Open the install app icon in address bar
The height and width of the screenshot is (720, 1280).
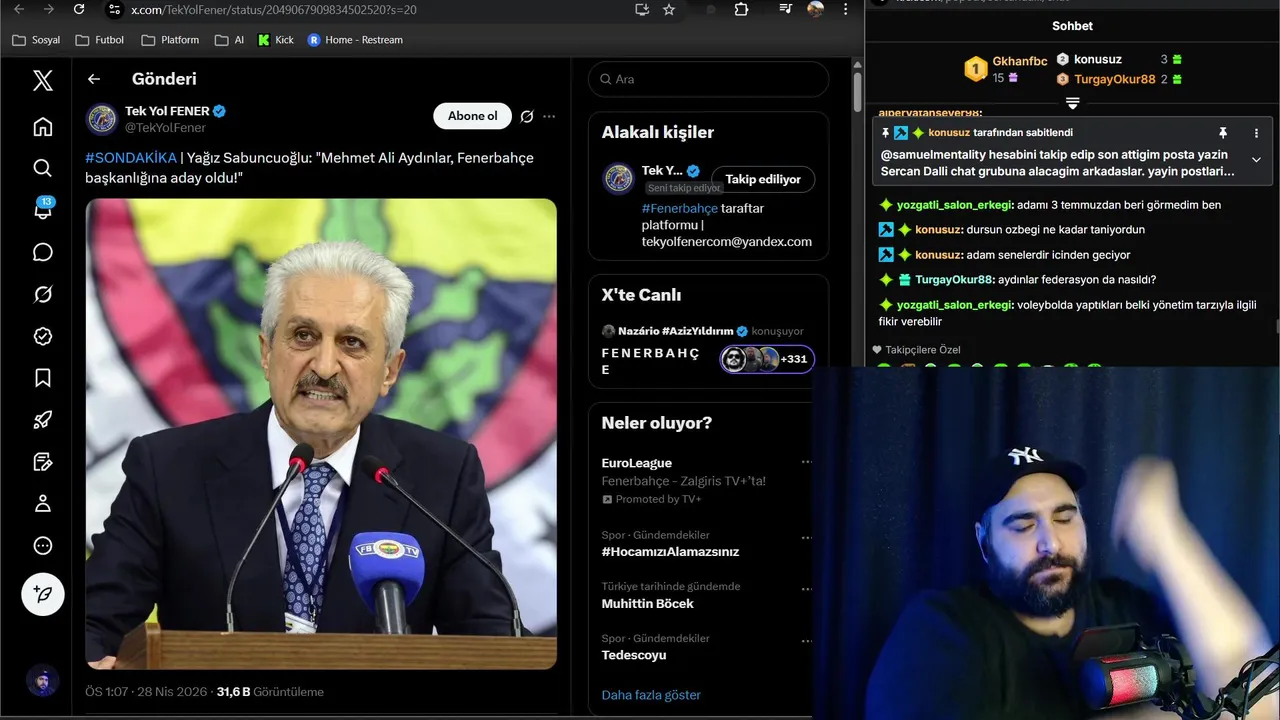pyautogui.click(x=642, y=9)
